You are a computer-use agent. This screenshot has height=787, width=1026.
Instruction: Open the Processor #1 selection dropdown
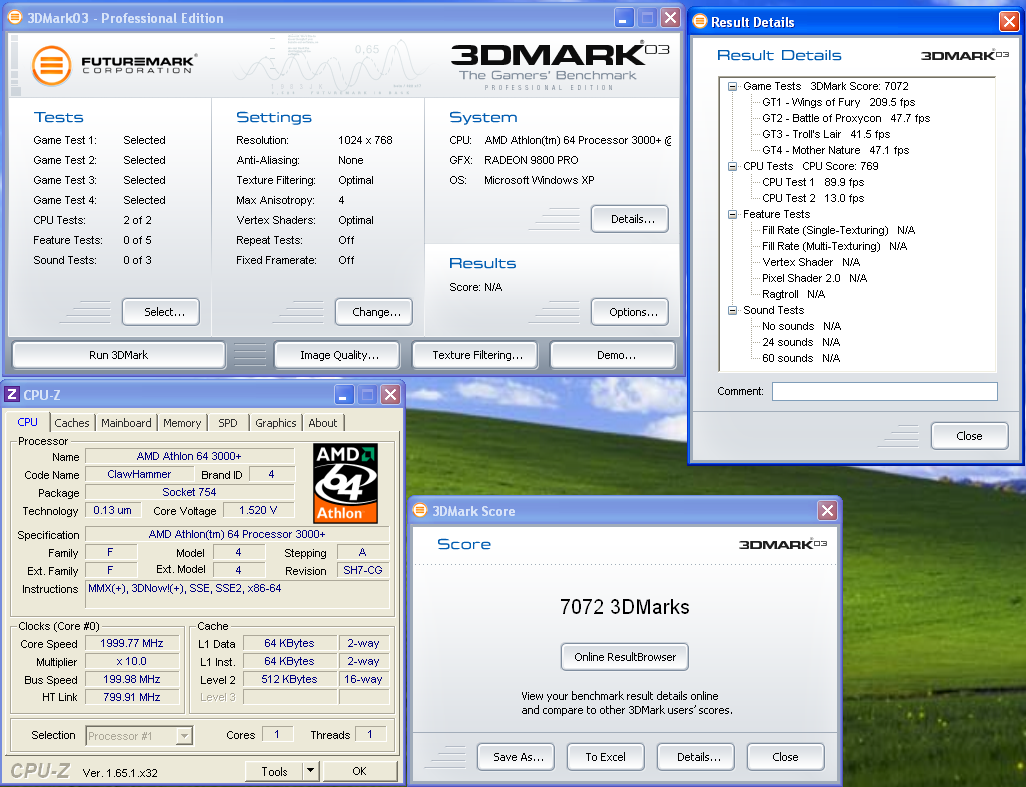click(x=185, y=736)
